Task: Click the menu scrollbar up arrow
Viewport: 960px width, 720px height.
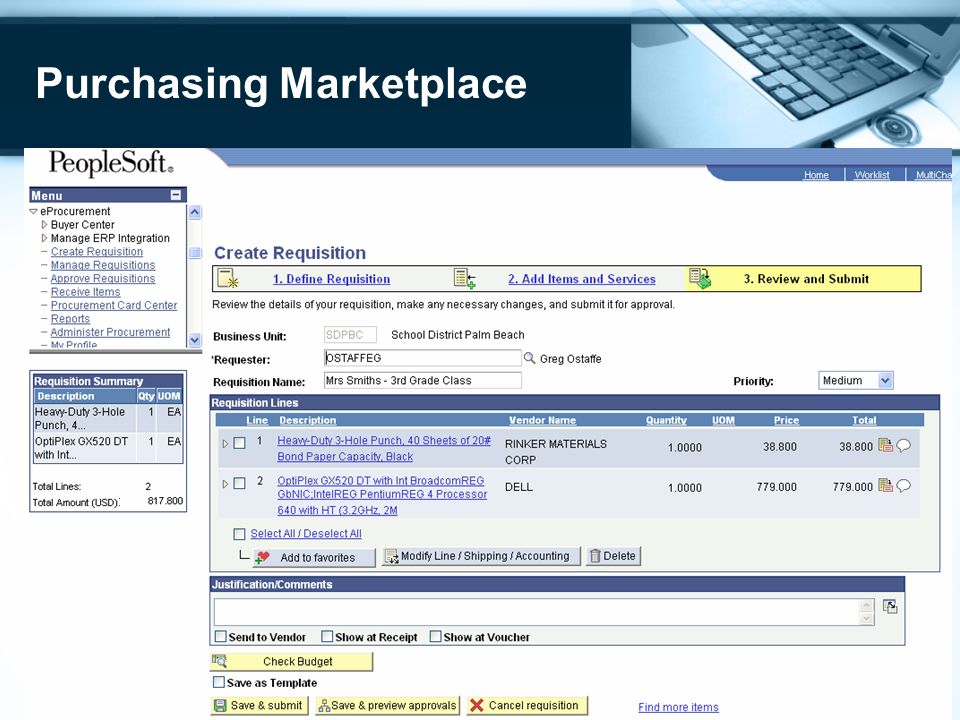Action: (x=195, y=212)
